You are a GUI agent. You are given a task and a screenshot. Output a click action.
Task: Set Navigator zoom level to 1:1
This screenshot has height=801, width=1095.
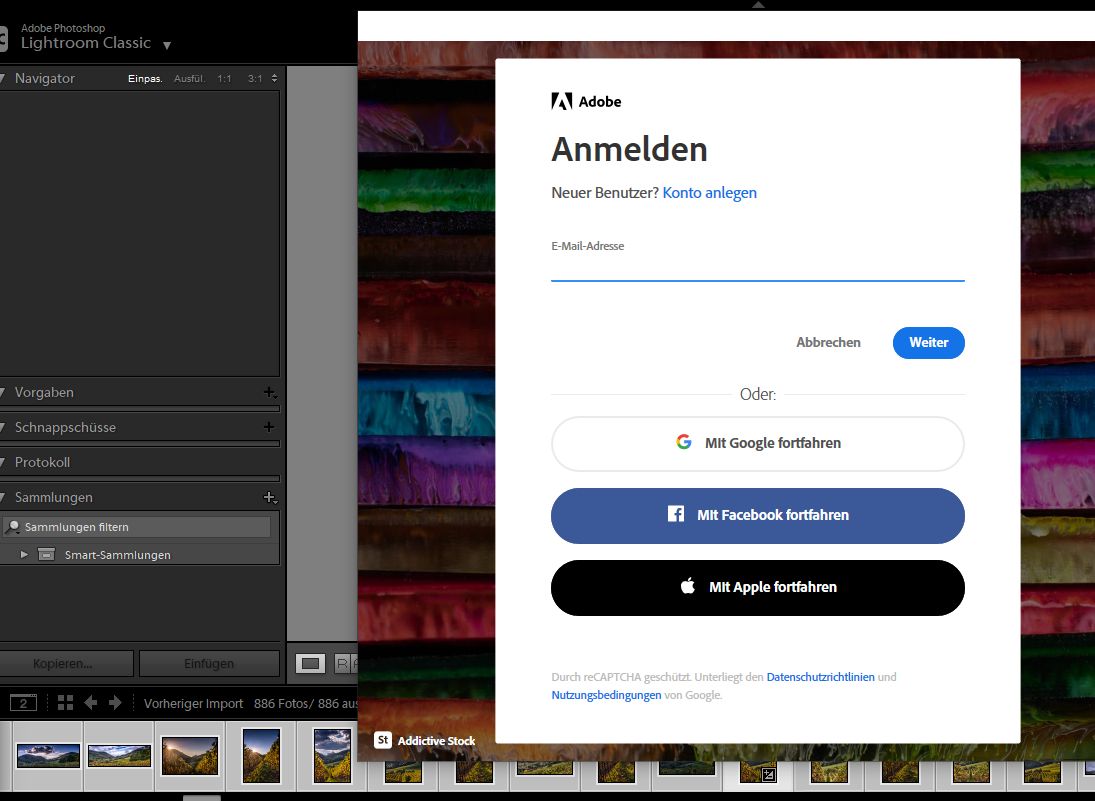click(225, 79)
